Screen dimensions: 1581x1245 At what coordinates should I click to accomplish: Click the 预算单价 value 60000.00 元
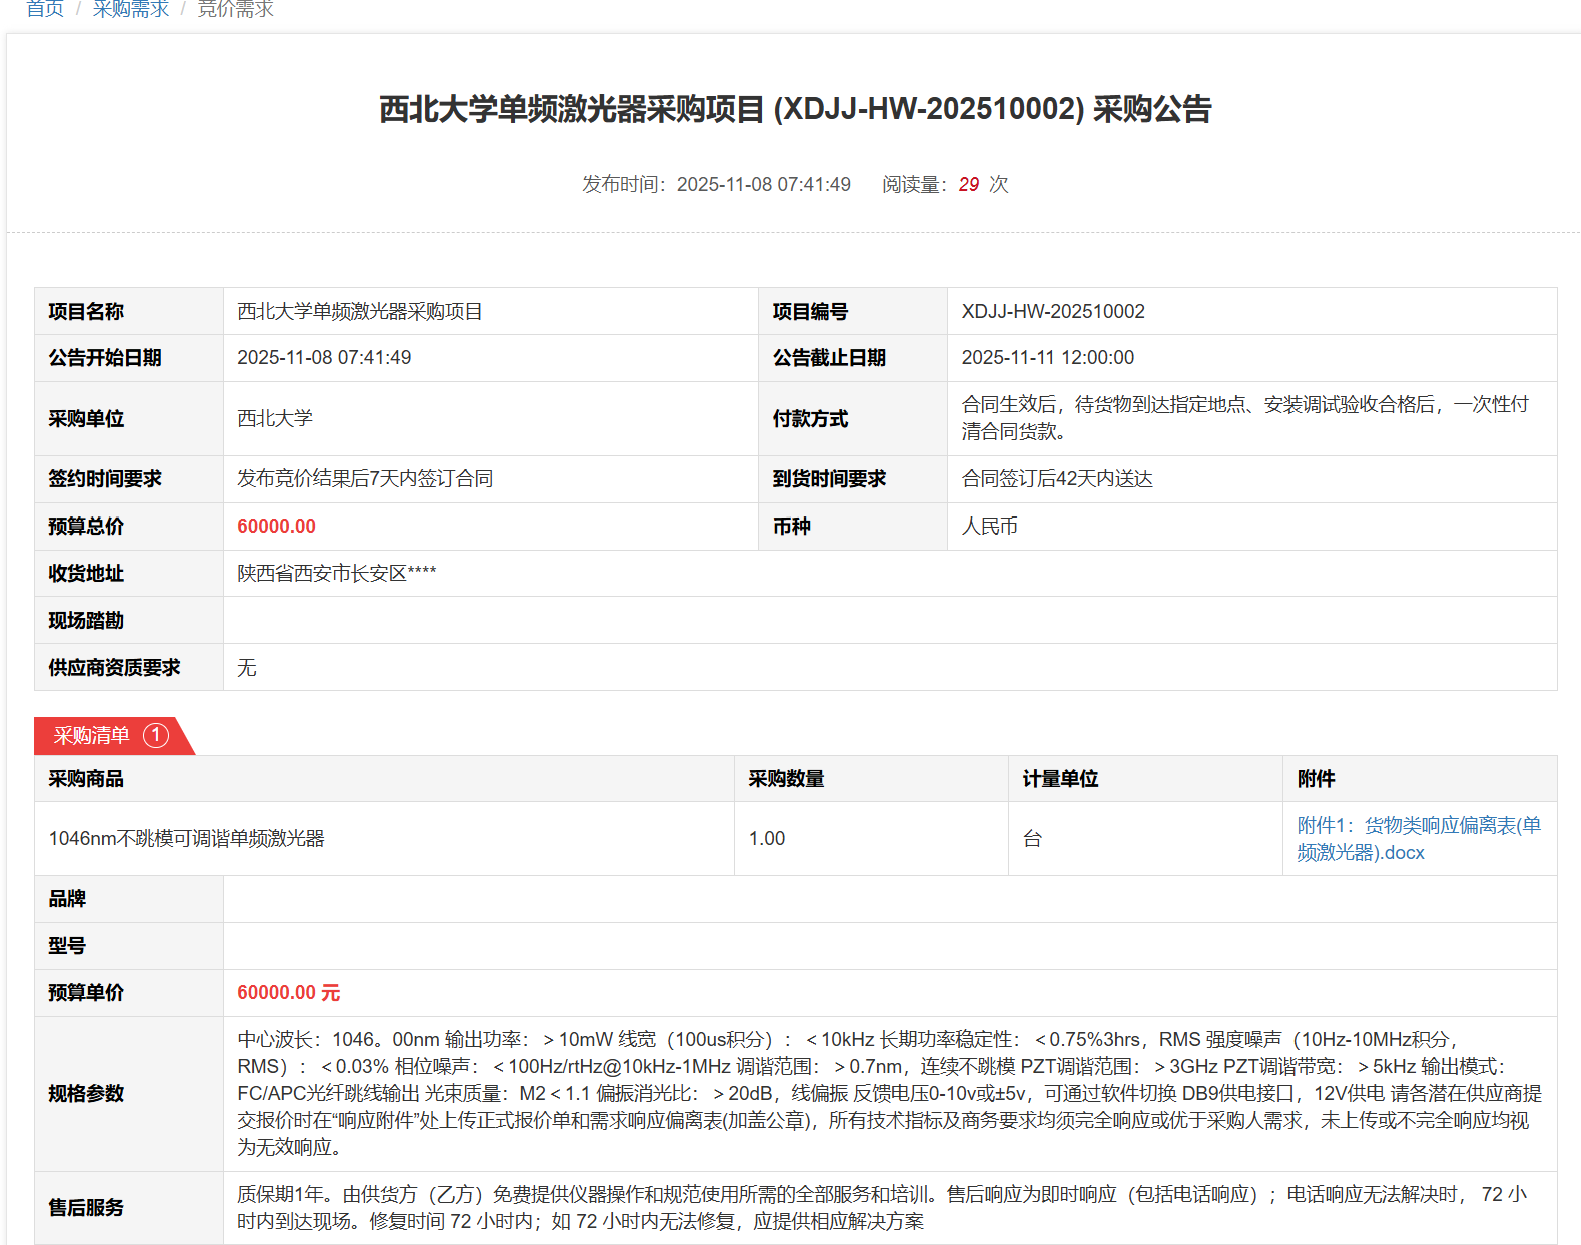point(288,993)
